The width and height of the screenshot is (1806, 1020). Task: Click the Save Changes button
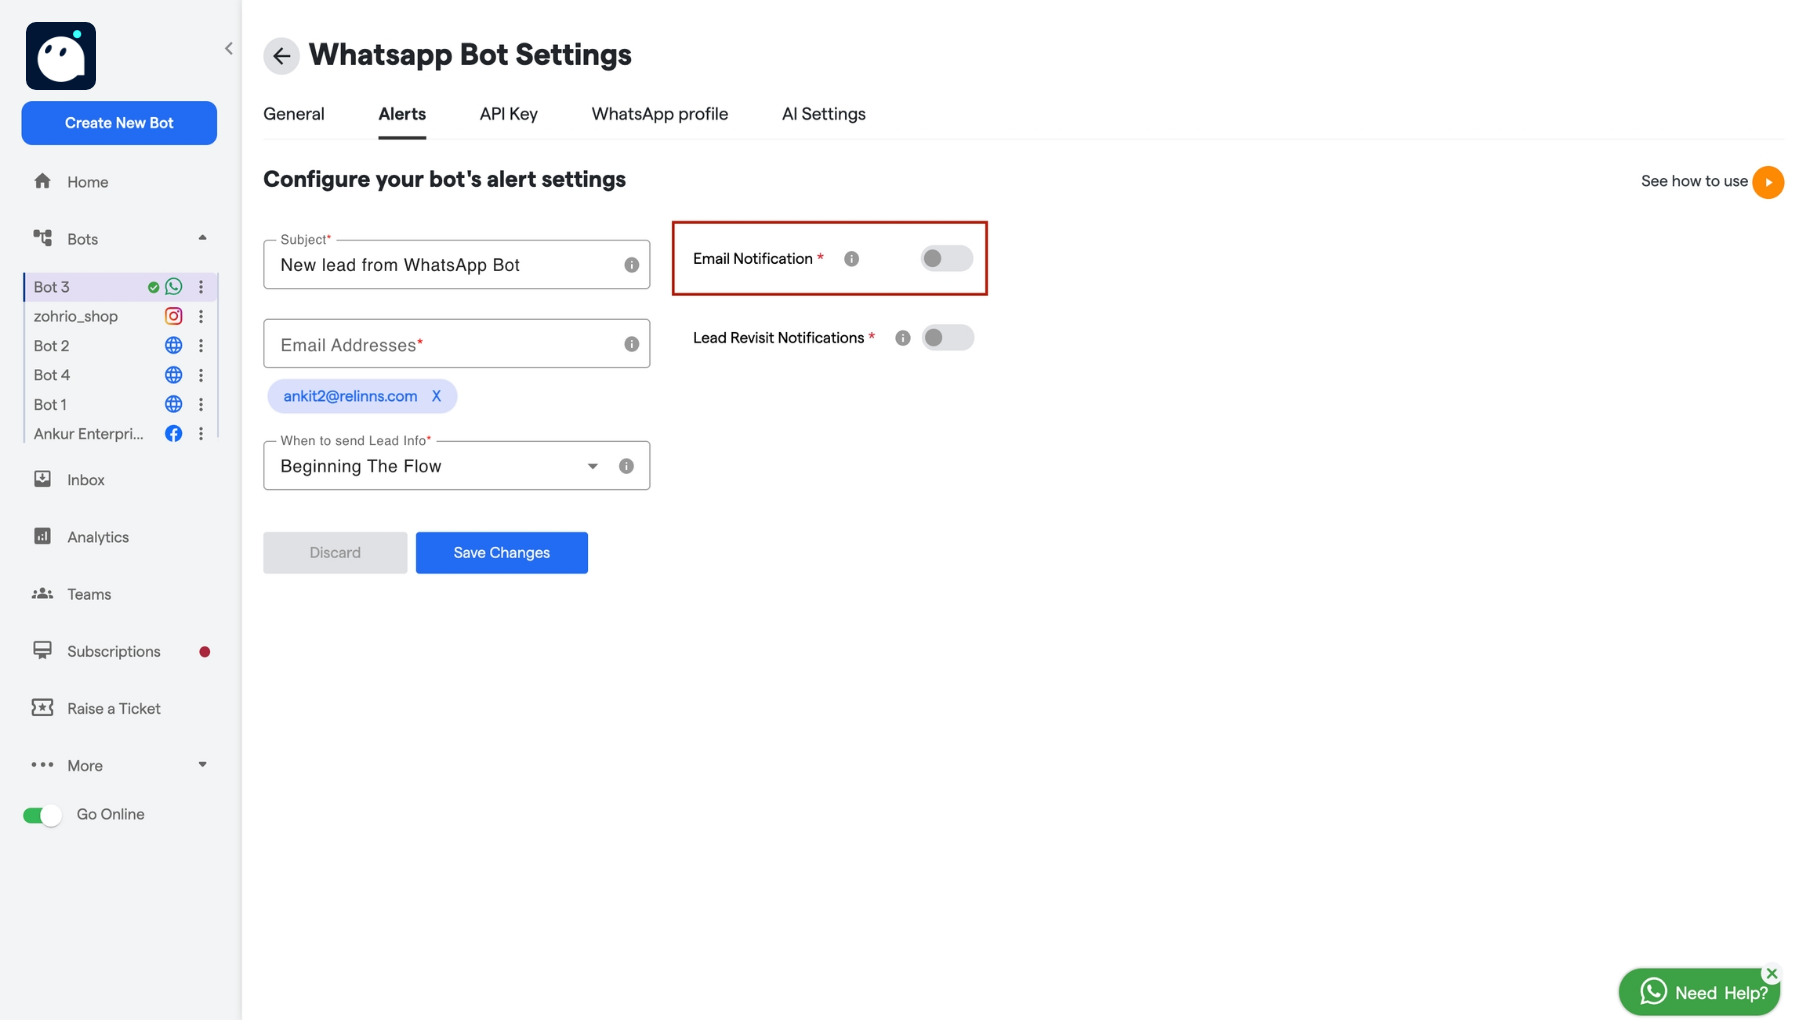click(x=502, y=553)
